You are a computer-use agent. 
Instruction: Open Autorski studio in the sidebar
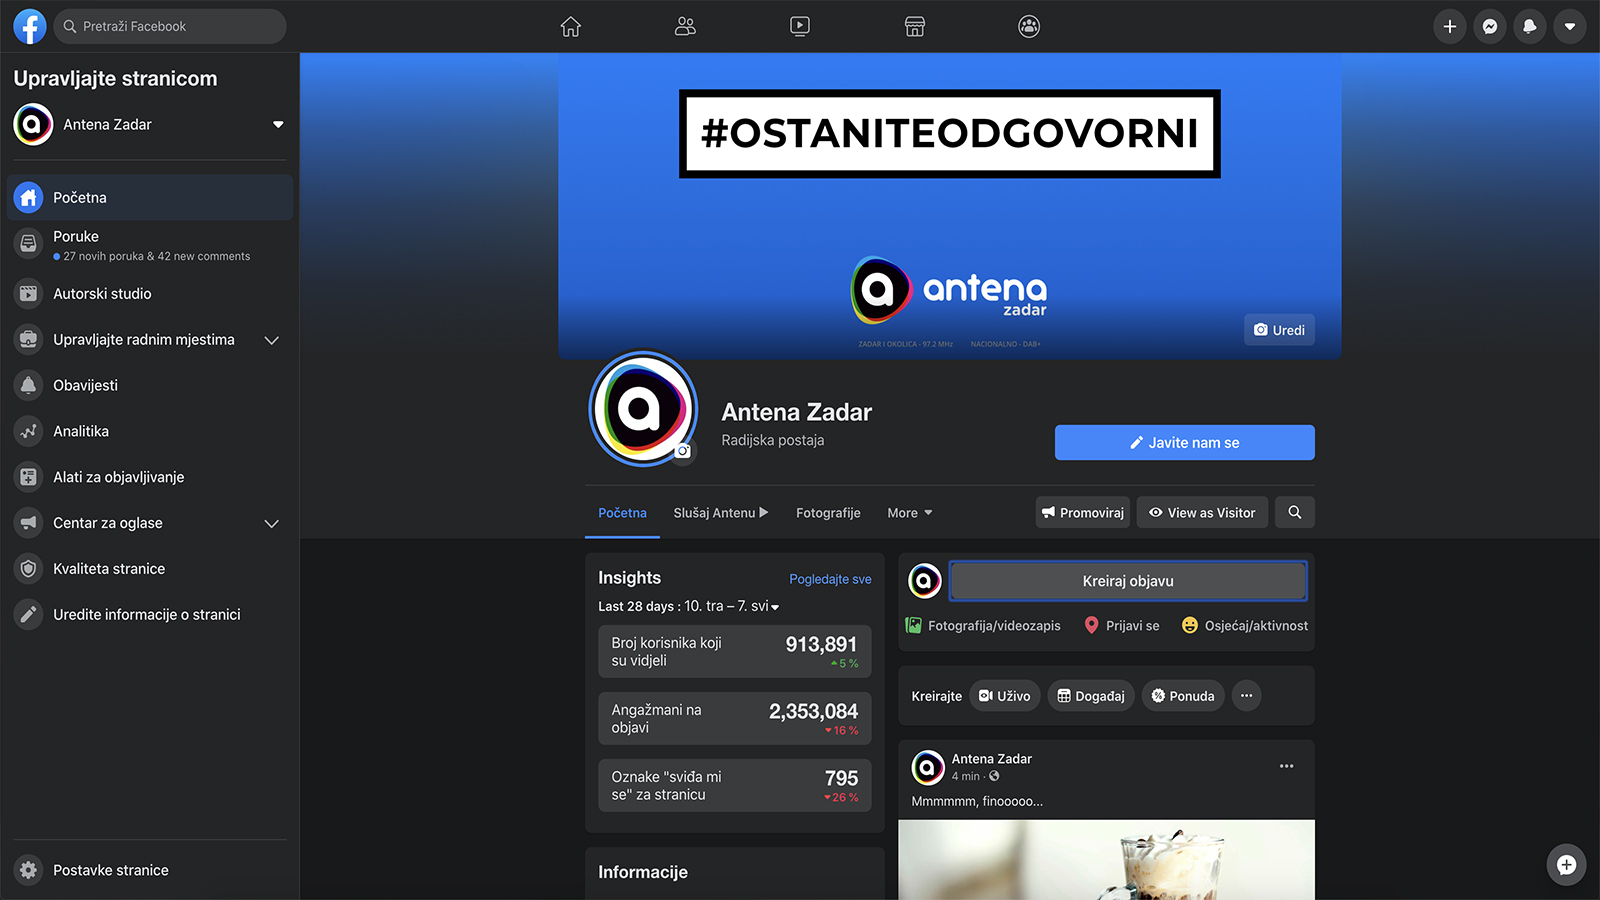pos(150,294)
